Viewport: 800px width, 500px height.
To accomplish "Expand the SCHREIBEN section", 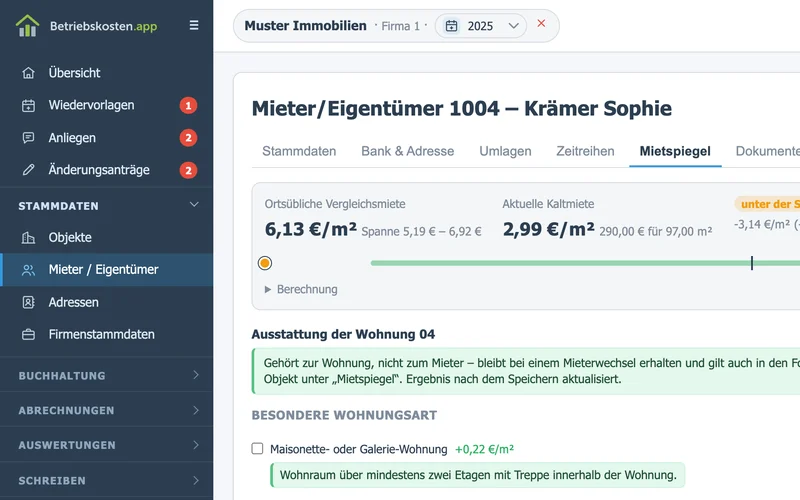I will (107, 481).
